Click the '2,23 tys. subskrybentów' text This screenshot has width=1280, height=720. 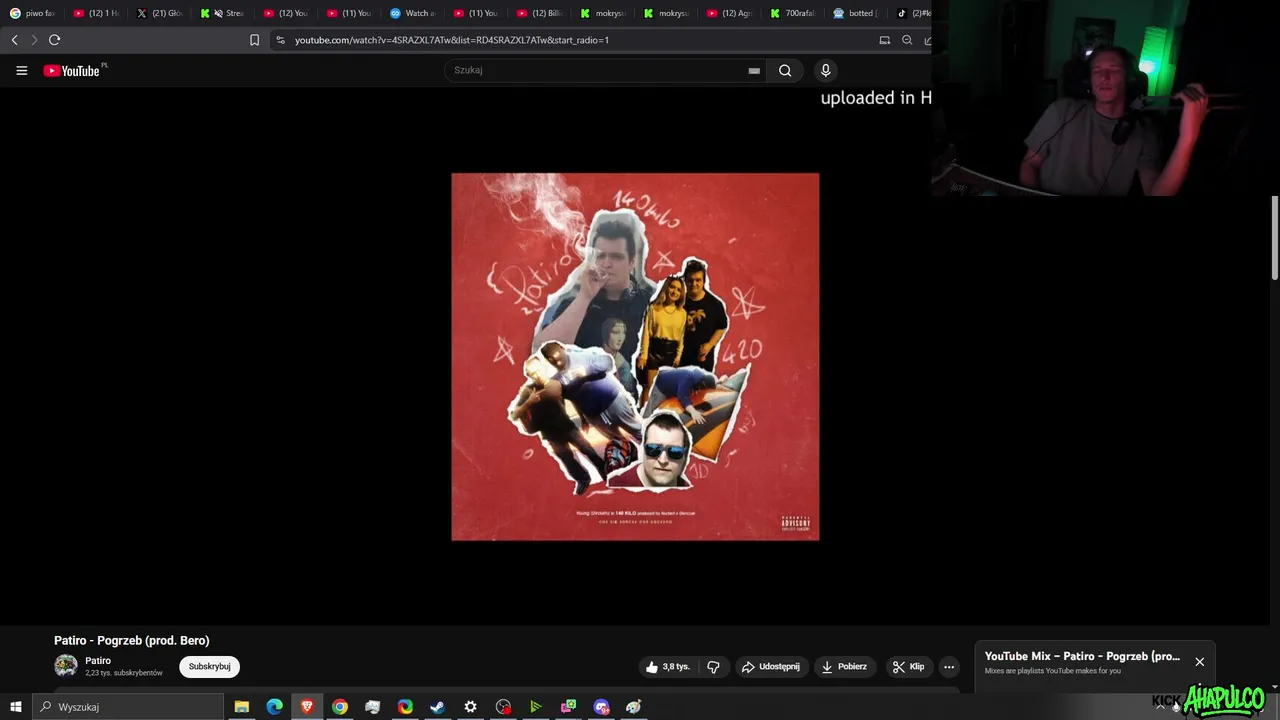click(x=124, y=673)
